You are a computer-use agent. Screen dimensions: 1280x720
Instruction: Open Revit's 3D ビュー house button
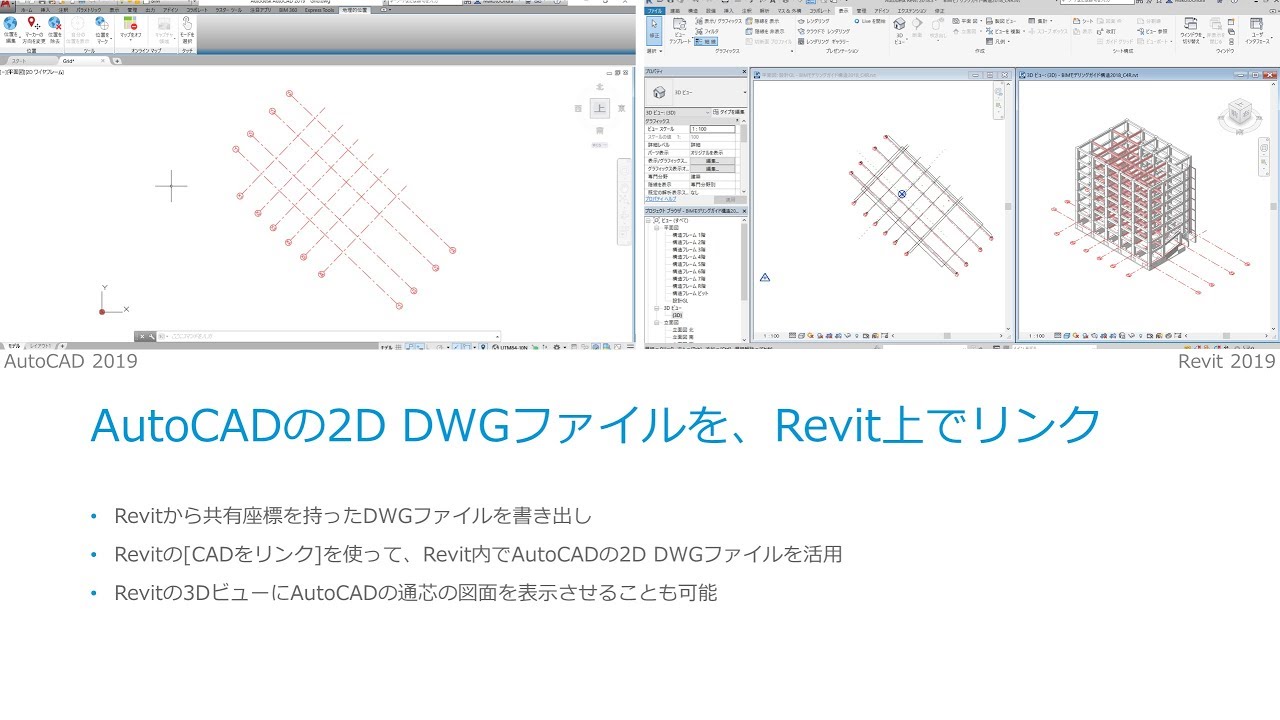pos(899,30)
